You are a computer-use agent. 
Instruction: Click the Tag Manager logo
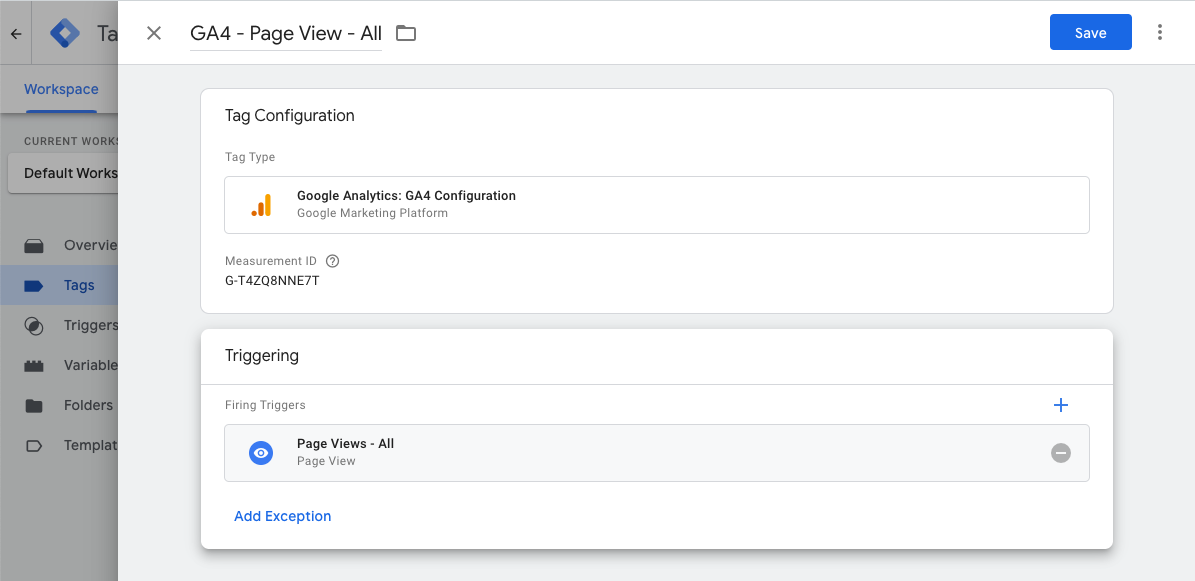point(63,32)
